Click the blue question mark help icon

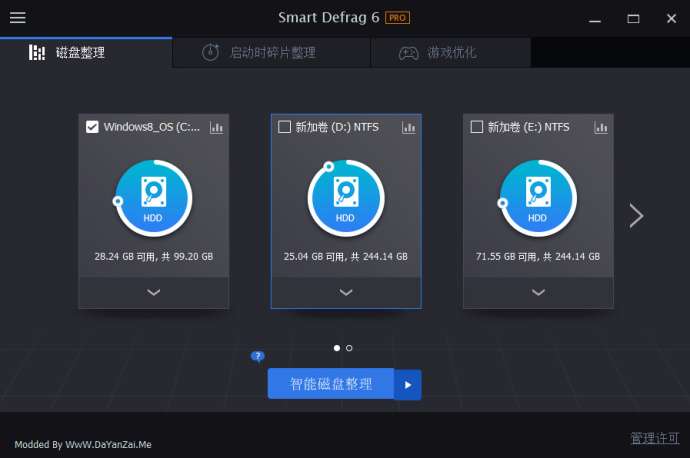click(258, 355)
